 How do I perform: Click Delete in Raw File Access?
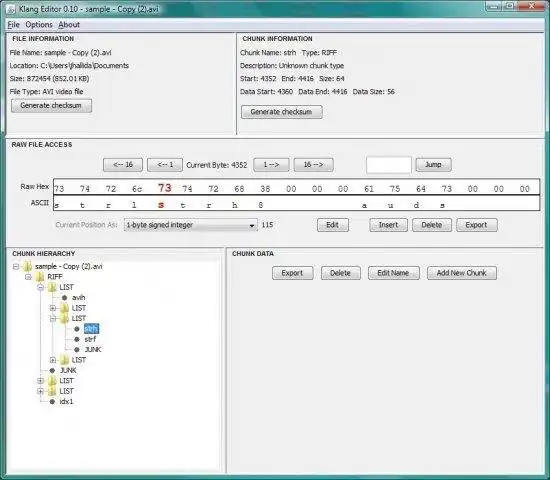click(x=431, y=225)
